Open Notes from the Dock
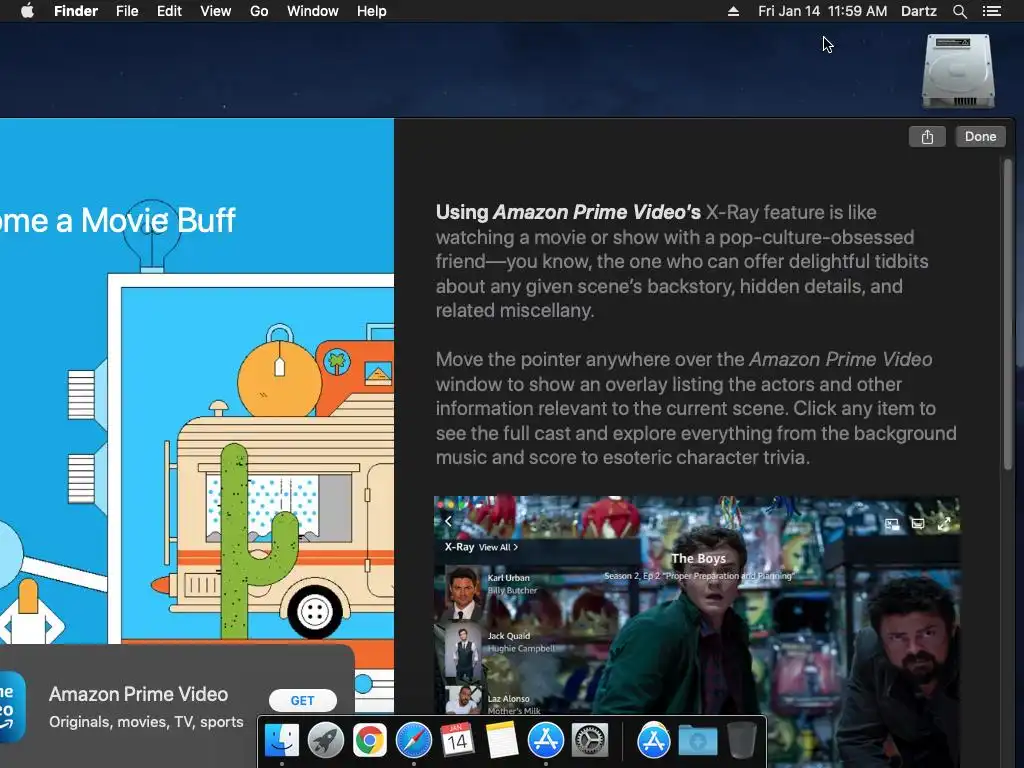This screenshot has height=768, width=1024. [502, 740]
